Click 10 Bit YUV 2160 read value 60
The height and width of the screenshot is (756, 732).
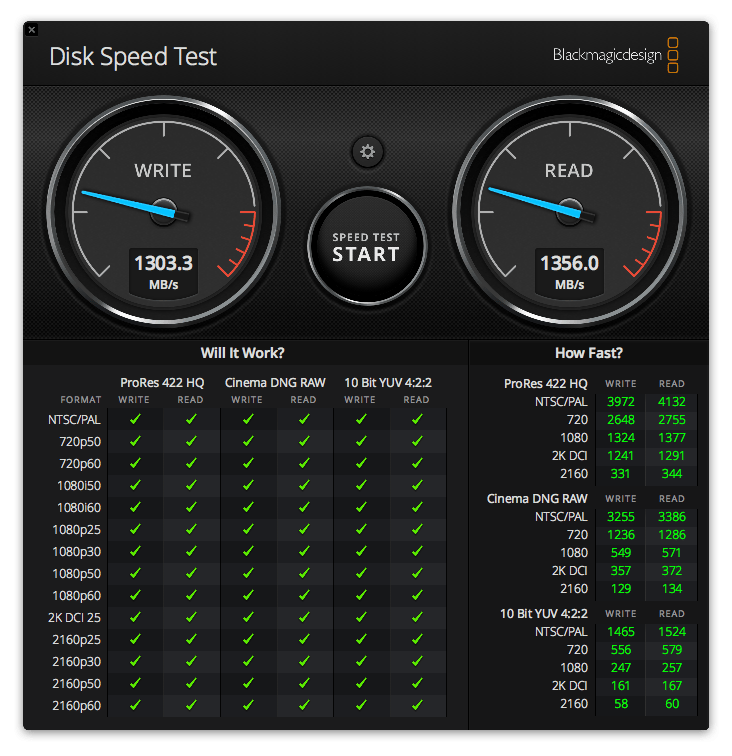(x=672, y=704)
